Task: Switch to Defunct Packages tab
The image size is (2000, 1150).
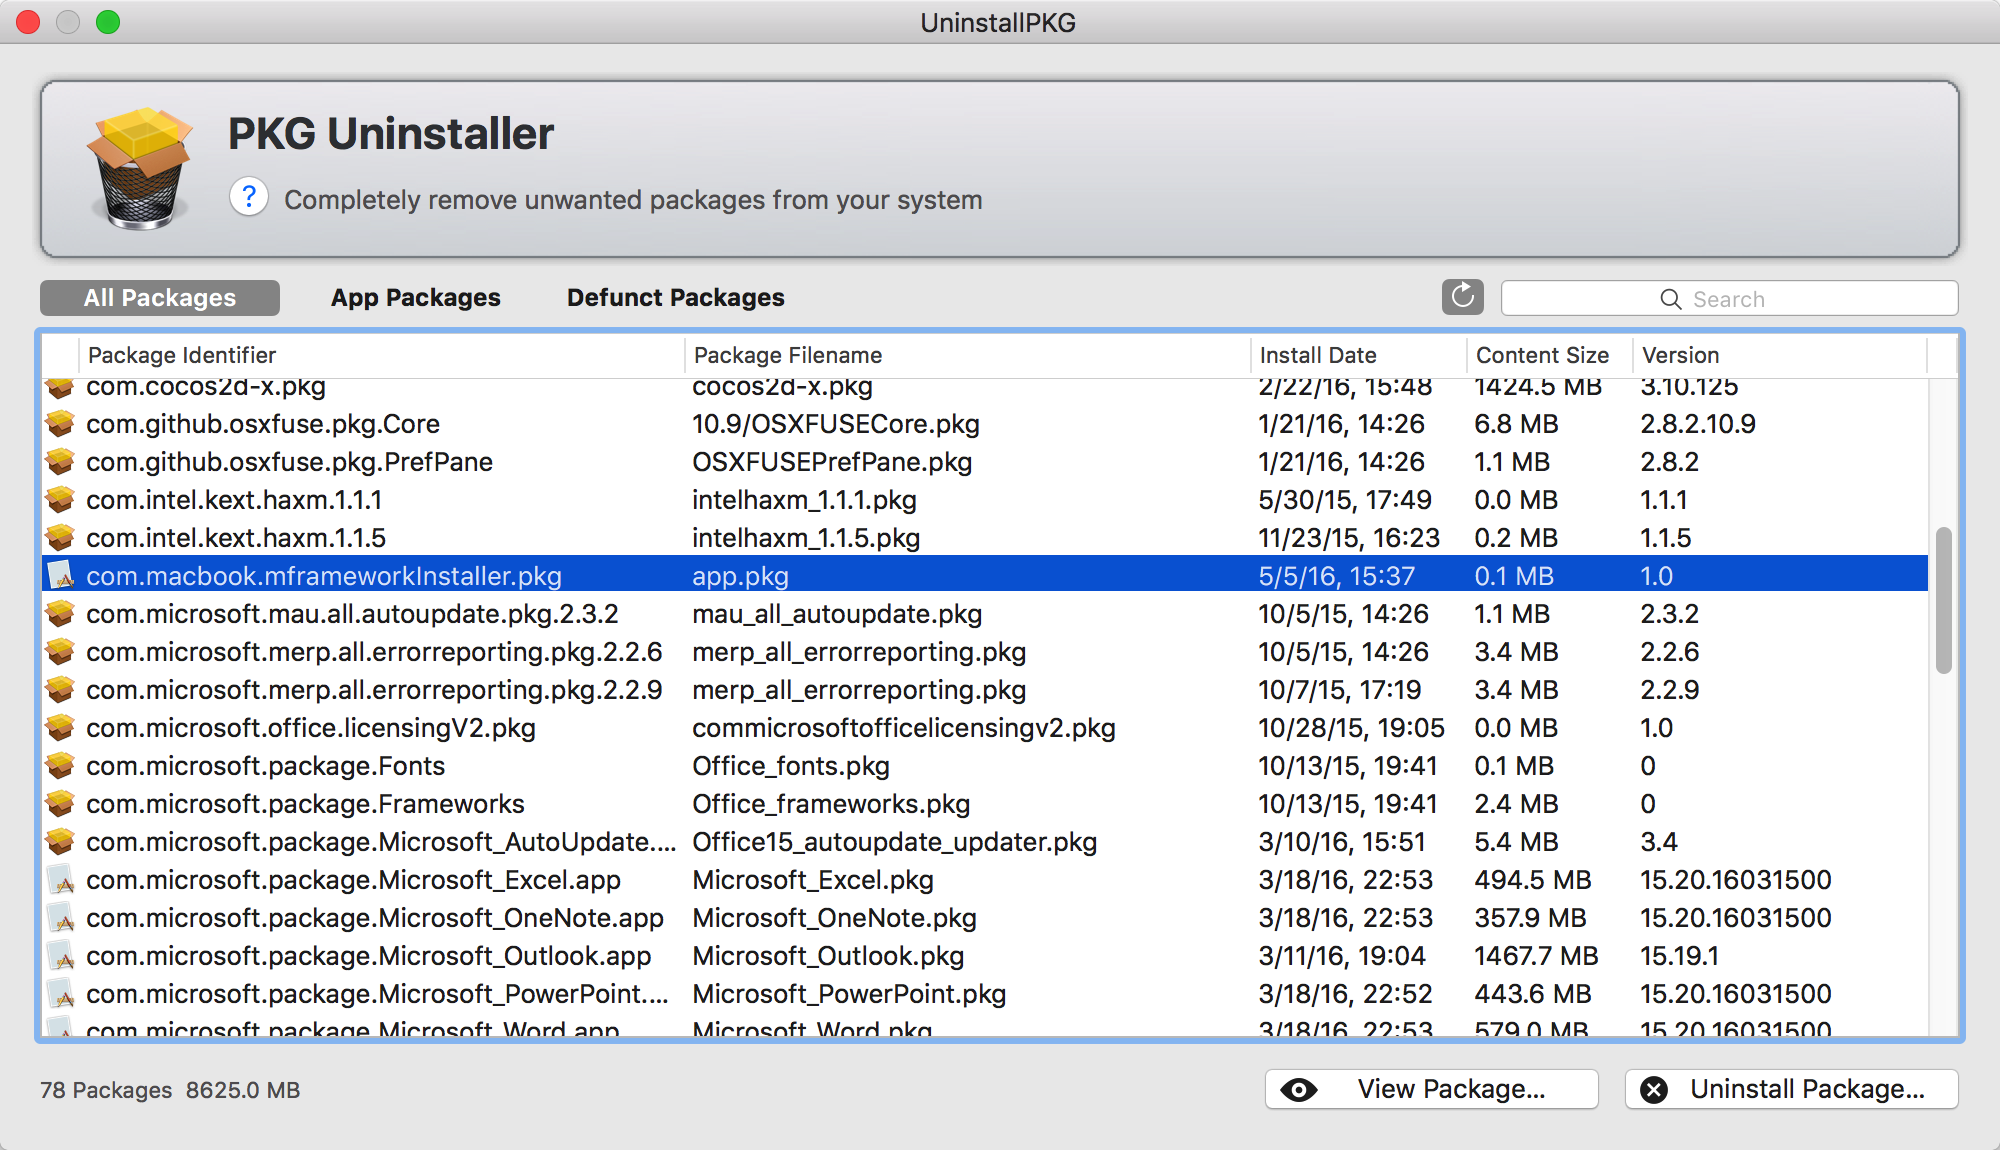Action: (x=675, y=298)
